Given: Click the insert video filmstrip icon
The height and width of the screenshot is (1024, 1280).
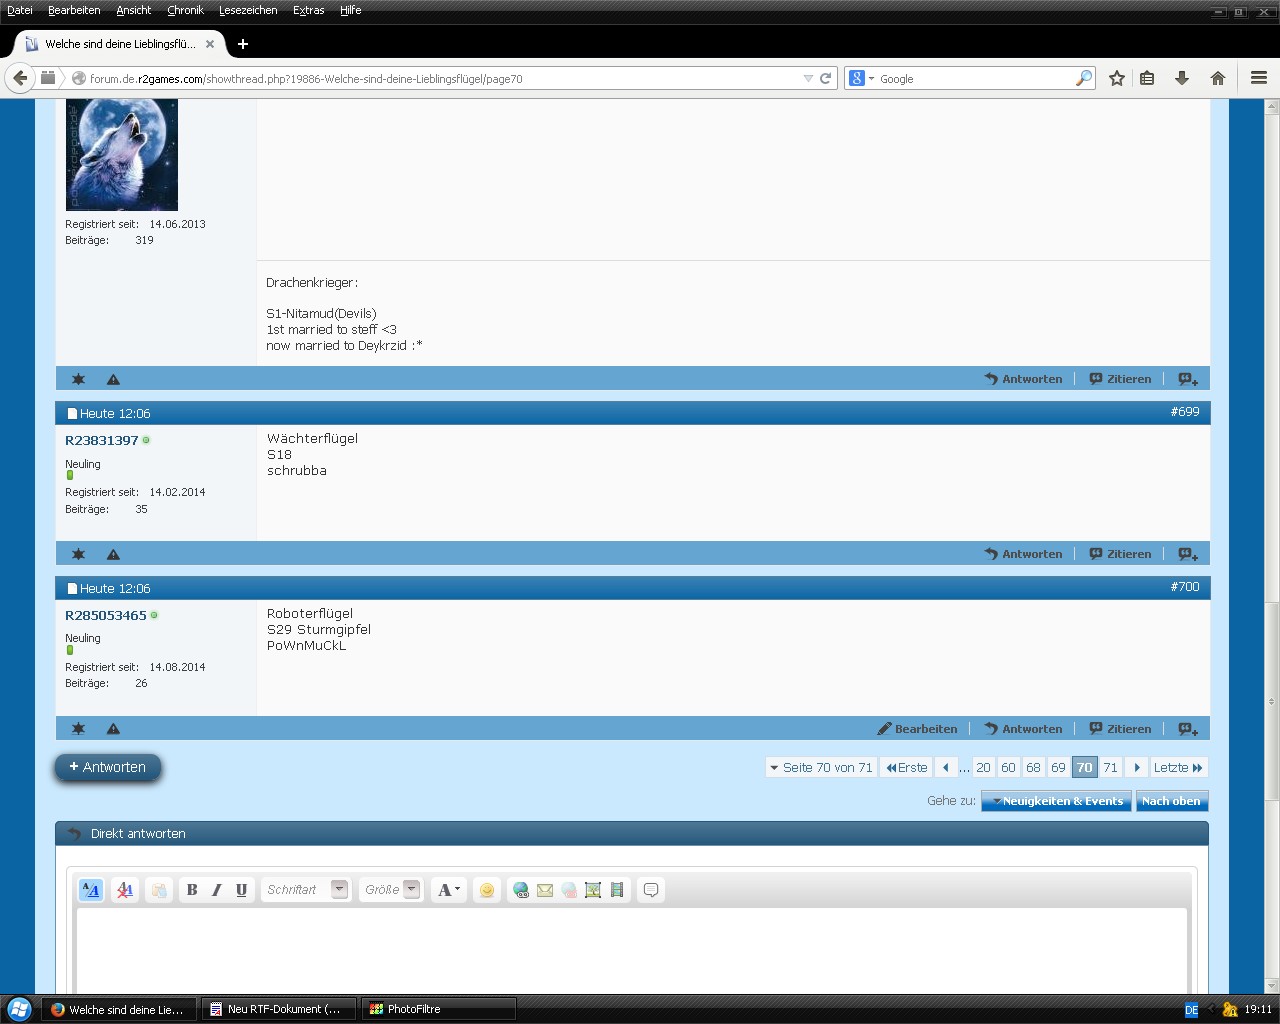Looking at the screenshot, I should 617,890.
